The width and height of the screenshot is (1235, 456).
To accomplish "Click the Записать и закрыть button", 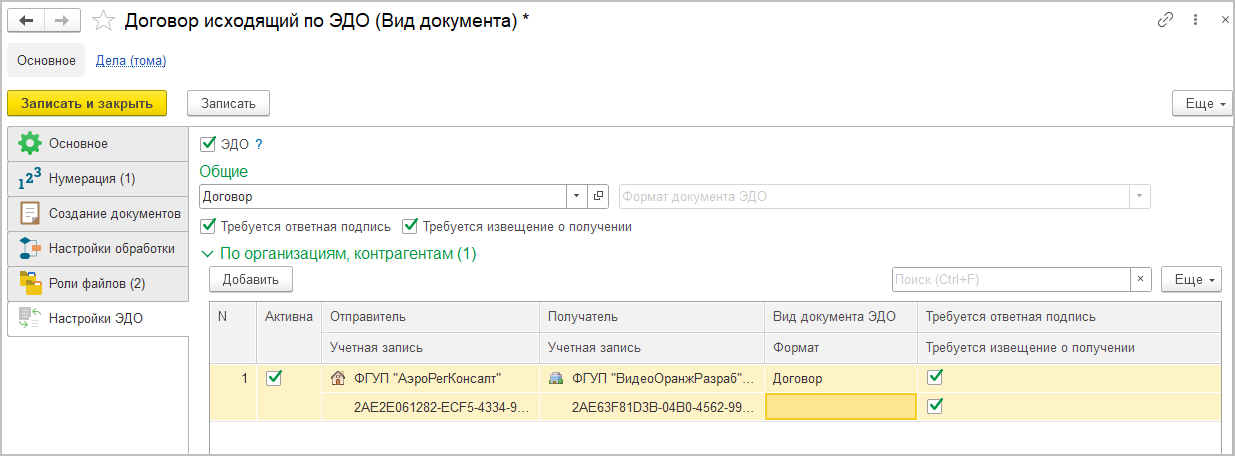I will (86, 103).
